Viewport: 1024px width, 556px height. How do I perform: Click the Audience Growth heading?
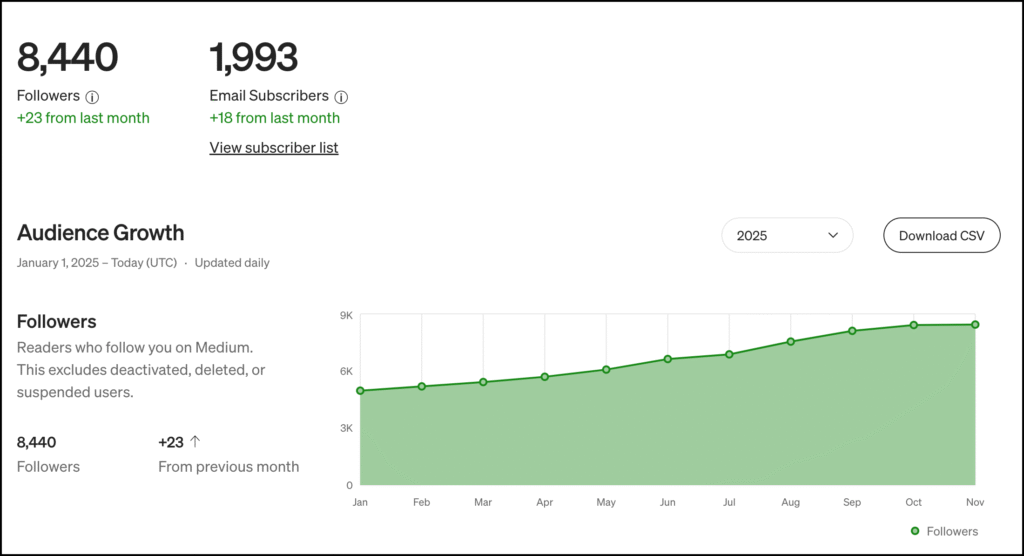pyautogui.click(x=101, y=233)
